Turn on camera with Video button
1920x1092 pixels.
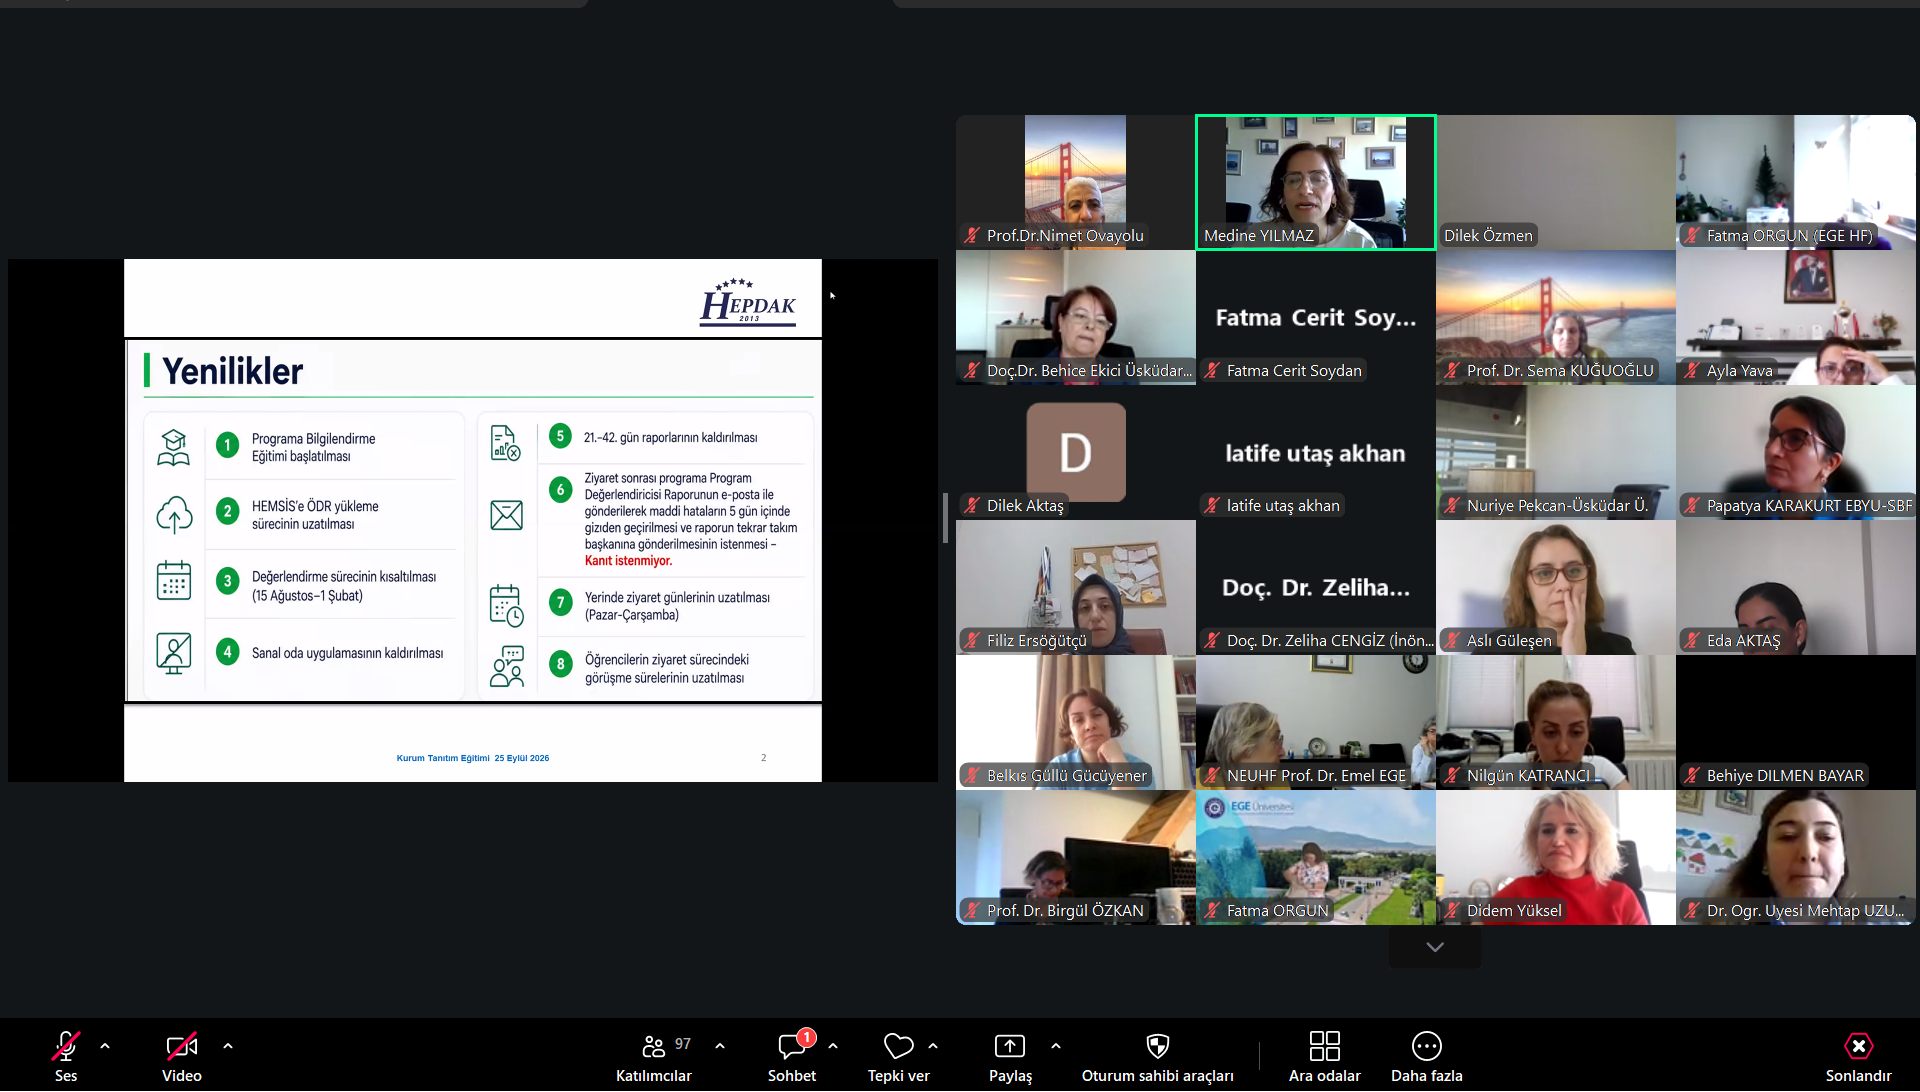[x=182, y=1056]
